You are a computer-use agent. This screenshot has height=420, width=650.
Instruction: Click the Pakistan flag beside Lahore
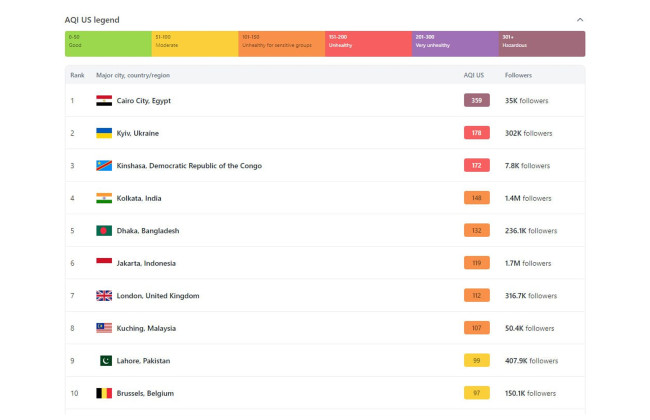click(104, 361)
